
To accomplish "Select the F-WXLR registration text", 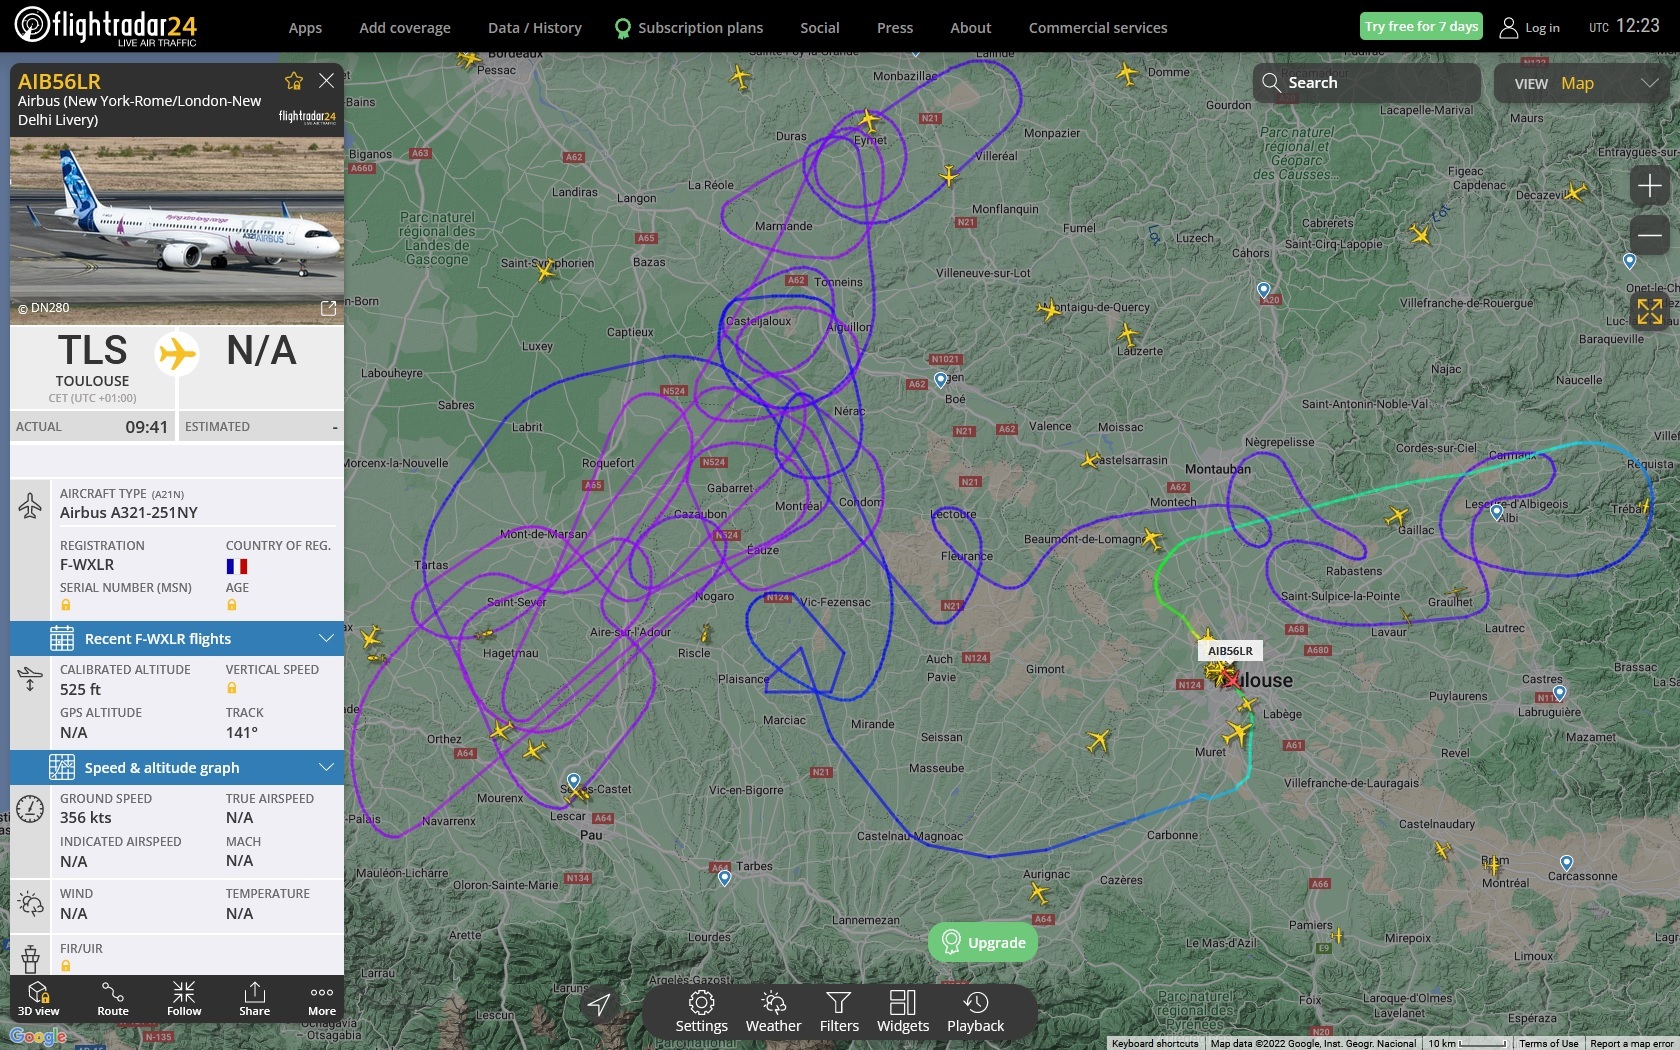I will coord(87,564).
